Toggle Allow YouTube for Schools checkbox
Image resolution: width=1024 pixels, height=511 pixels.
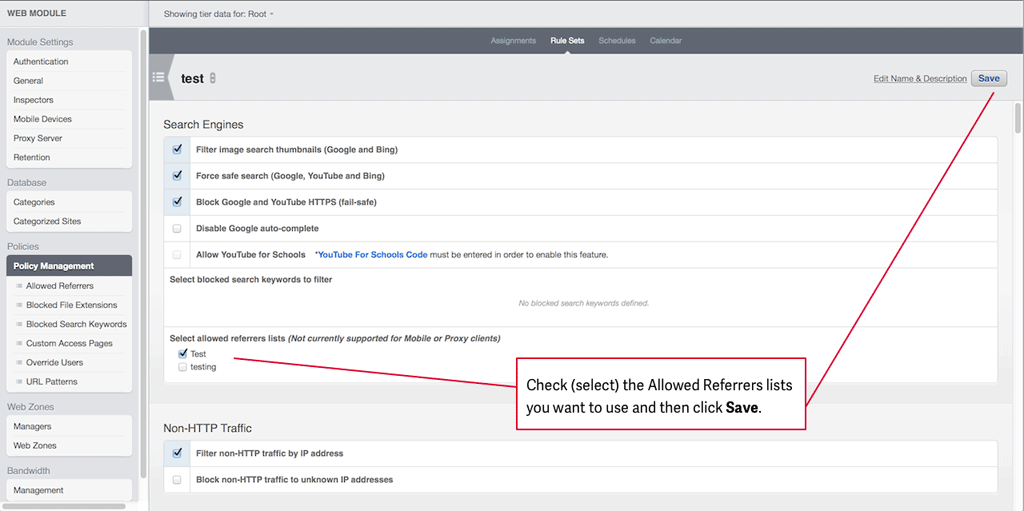click(176, 255)
